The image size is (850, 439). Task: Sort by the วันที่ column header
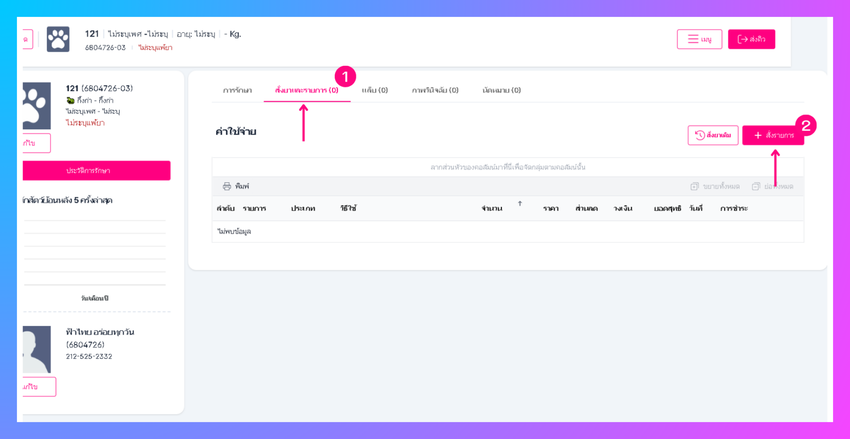[x=696, y=209]
